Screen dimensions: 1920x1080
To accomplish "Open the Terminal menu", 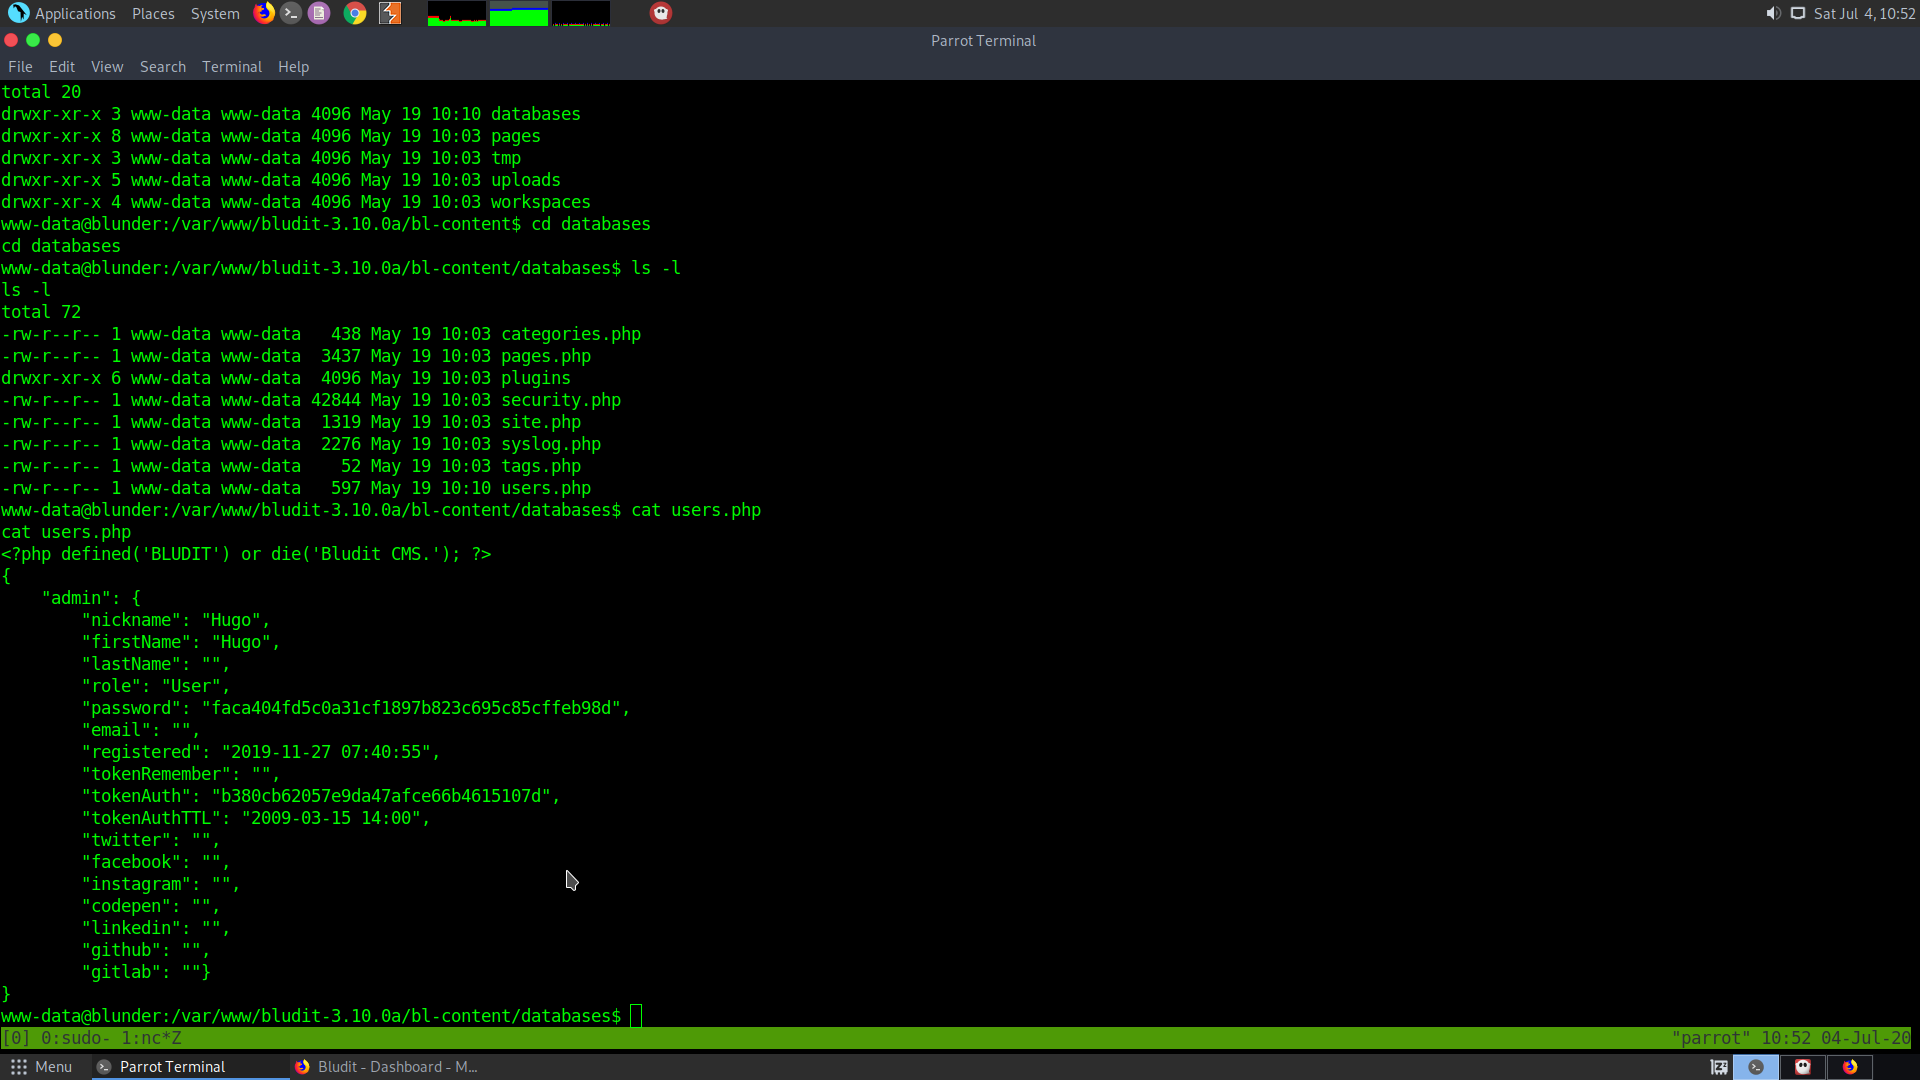I will (x=231, y=67).
